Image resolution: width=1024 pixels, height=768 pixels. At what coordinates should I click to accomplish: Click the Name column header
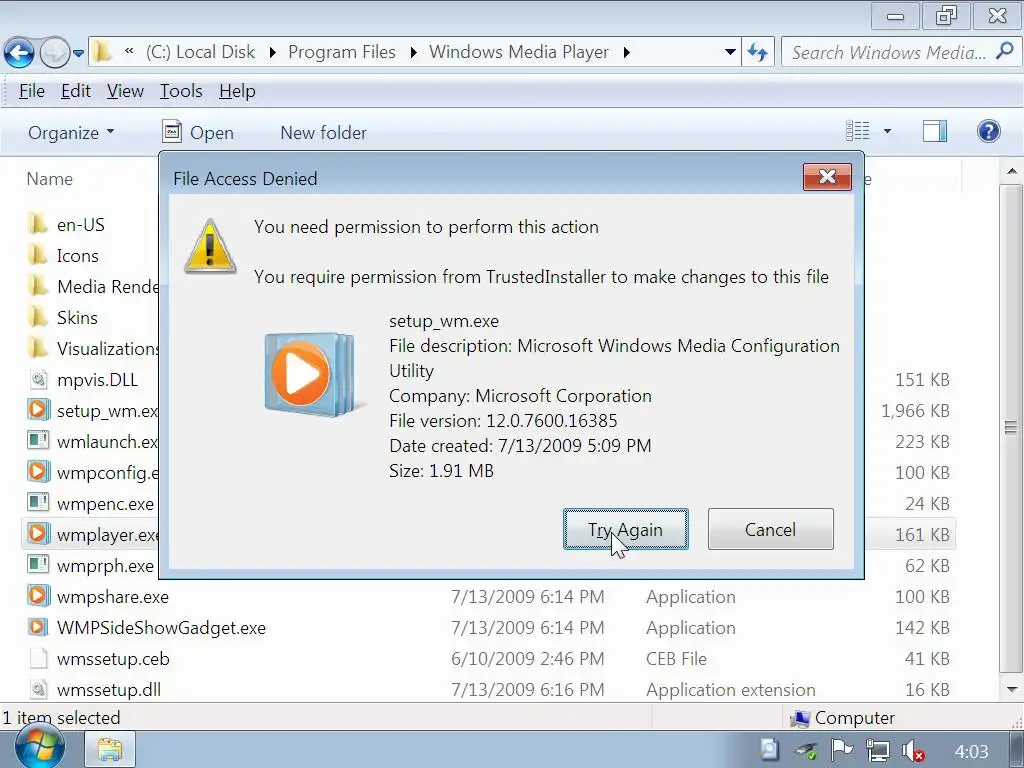[x=50, y=179]
